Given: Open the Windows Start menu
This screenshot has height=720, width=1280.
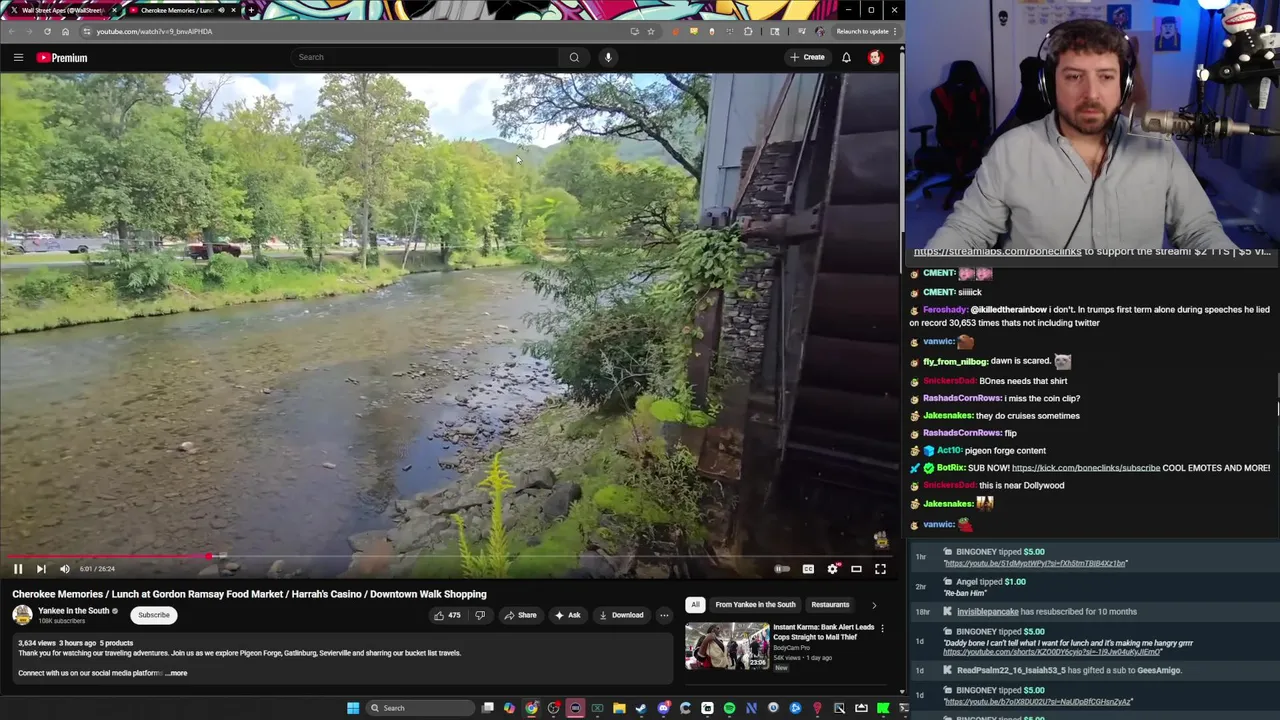Looking at the screenshot, I should pyautogui.click(x=353, y=708).
